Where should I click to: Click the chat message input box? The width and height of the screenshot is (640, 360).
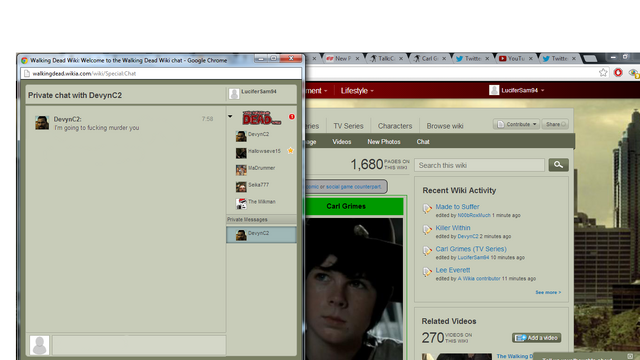click(x=139, y=345)
